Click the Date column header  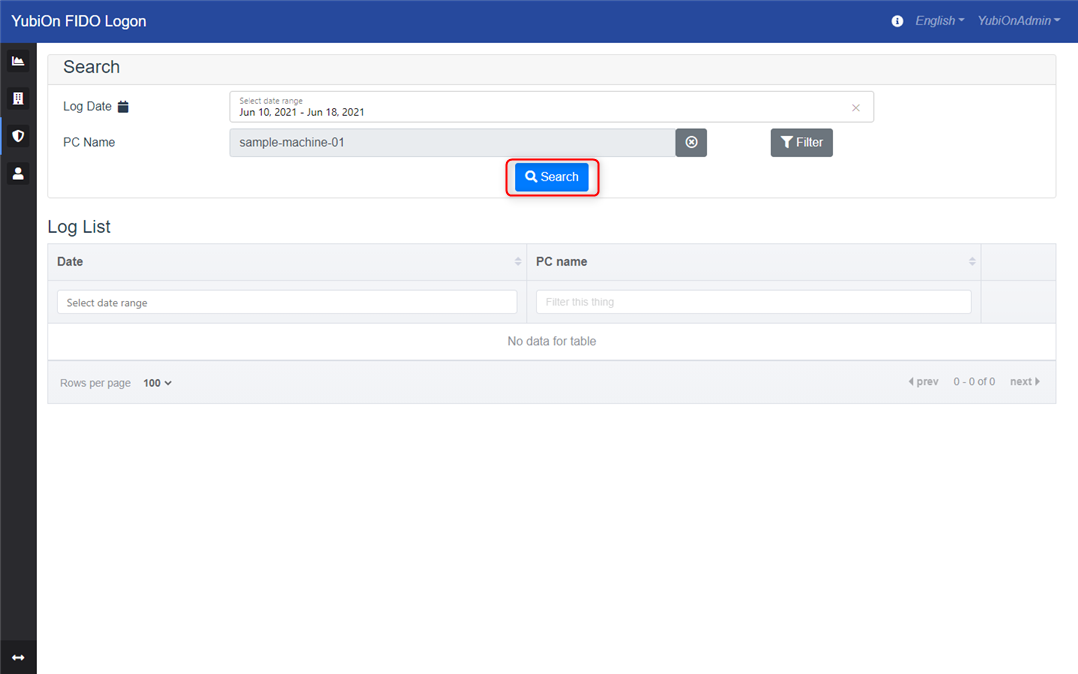(287, 261)
